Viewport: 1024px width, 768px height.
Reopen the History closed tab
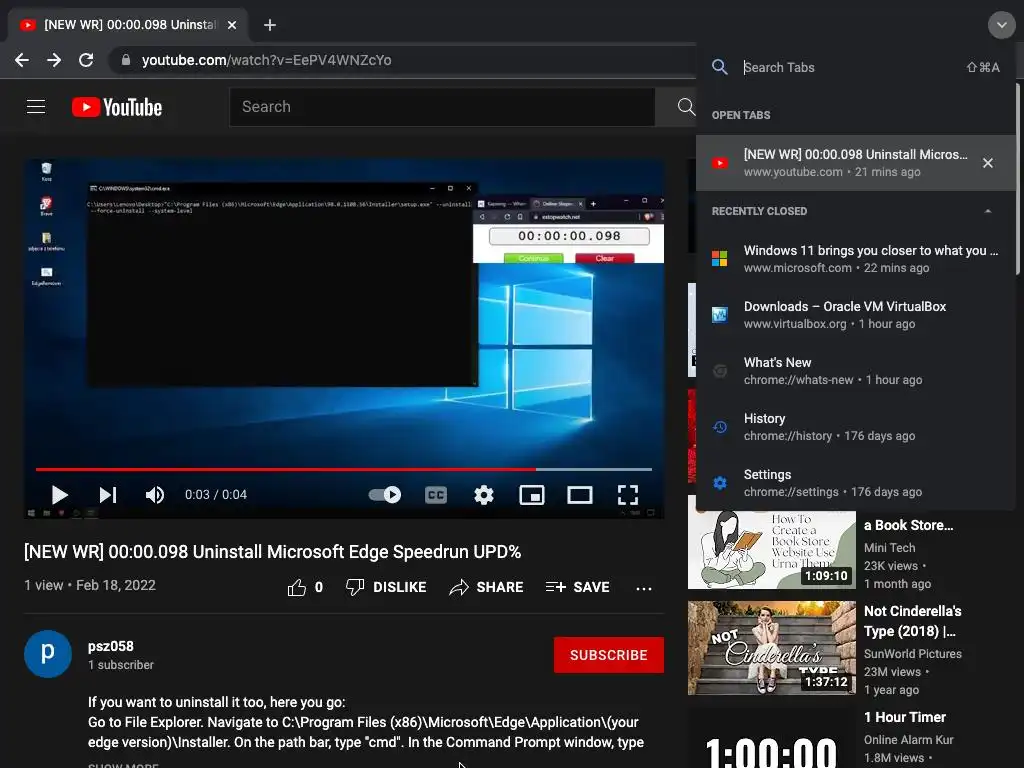pyautogui.click(x=856, y=427)
